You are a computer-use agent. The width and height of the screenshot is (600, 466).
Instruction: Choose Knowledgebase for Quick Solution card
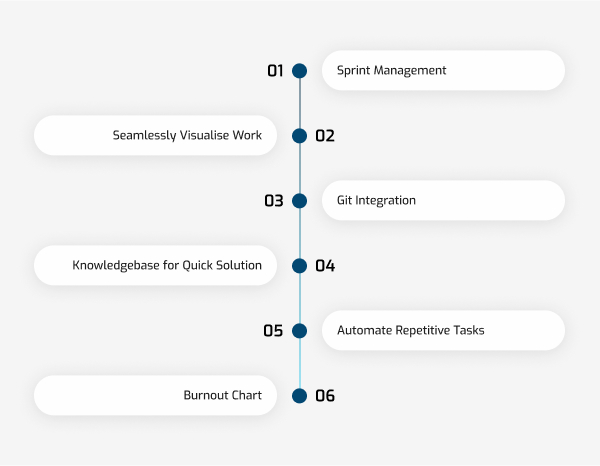(x=155, y=266)
